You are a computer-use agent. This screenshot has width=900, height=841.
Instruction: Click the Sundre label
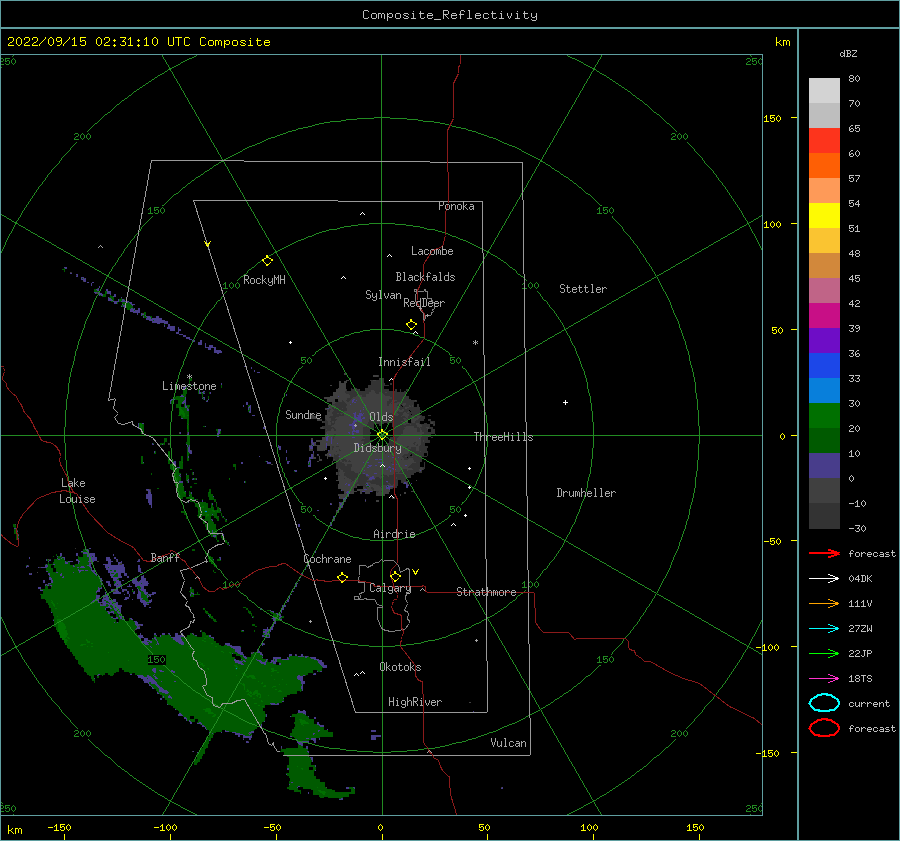[x=303, y=415]
